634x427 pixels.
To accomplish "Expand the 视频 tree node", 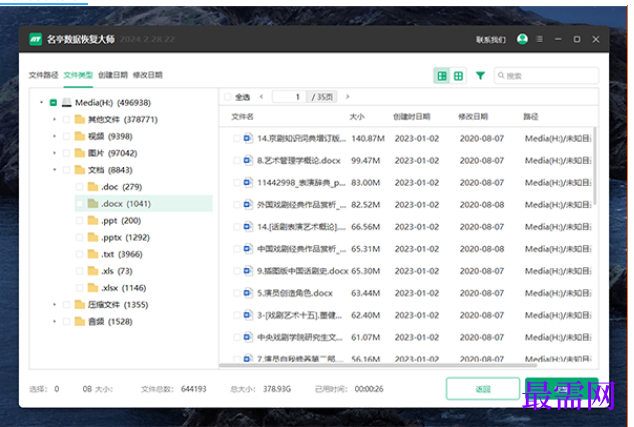I will coord(54,136).
